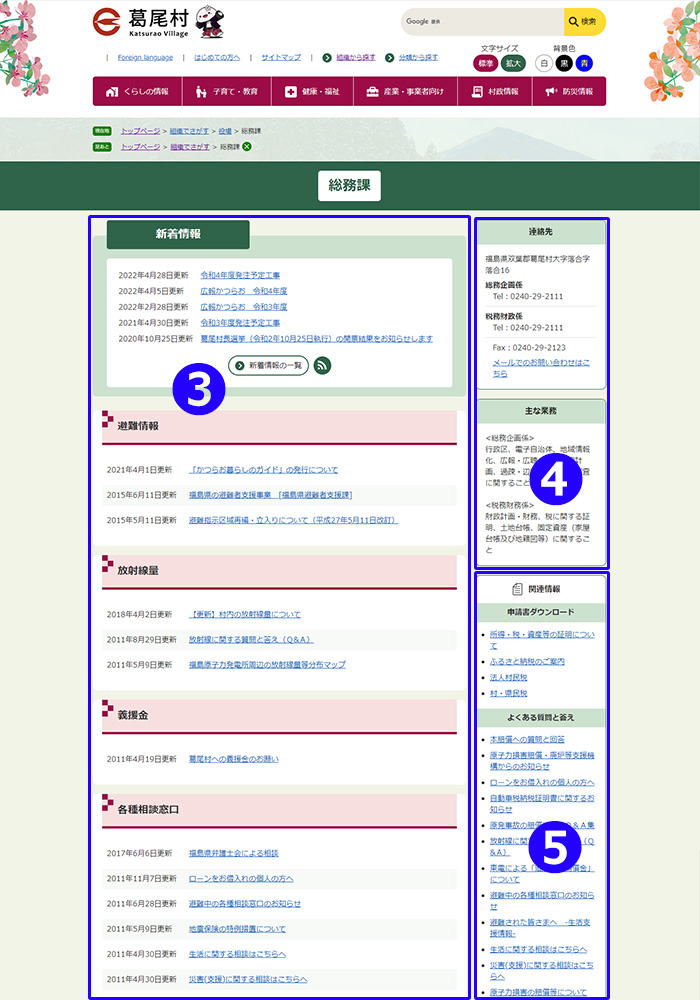Image resolution: width=700 pixels, height=1000 pixels.
Task: Open 原子力損害賠償・廃炉等支援機構からのお知らせ link
Action: 542,761
